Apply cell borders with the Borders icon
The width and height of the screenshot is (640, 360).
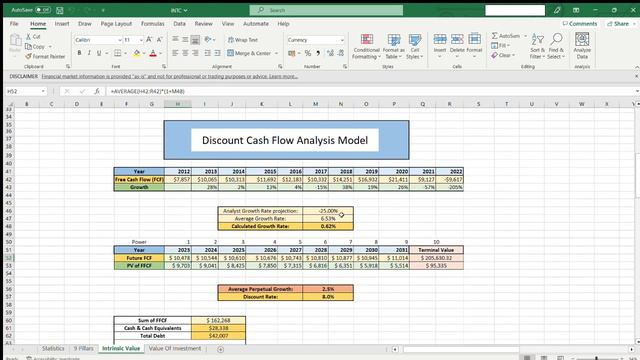point(118,53)
